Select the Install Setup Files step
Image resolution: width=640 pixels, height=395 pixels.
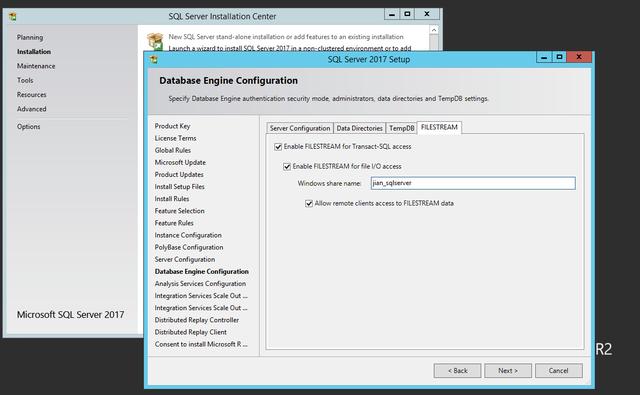pyautogui.click(x=180, y=186)
